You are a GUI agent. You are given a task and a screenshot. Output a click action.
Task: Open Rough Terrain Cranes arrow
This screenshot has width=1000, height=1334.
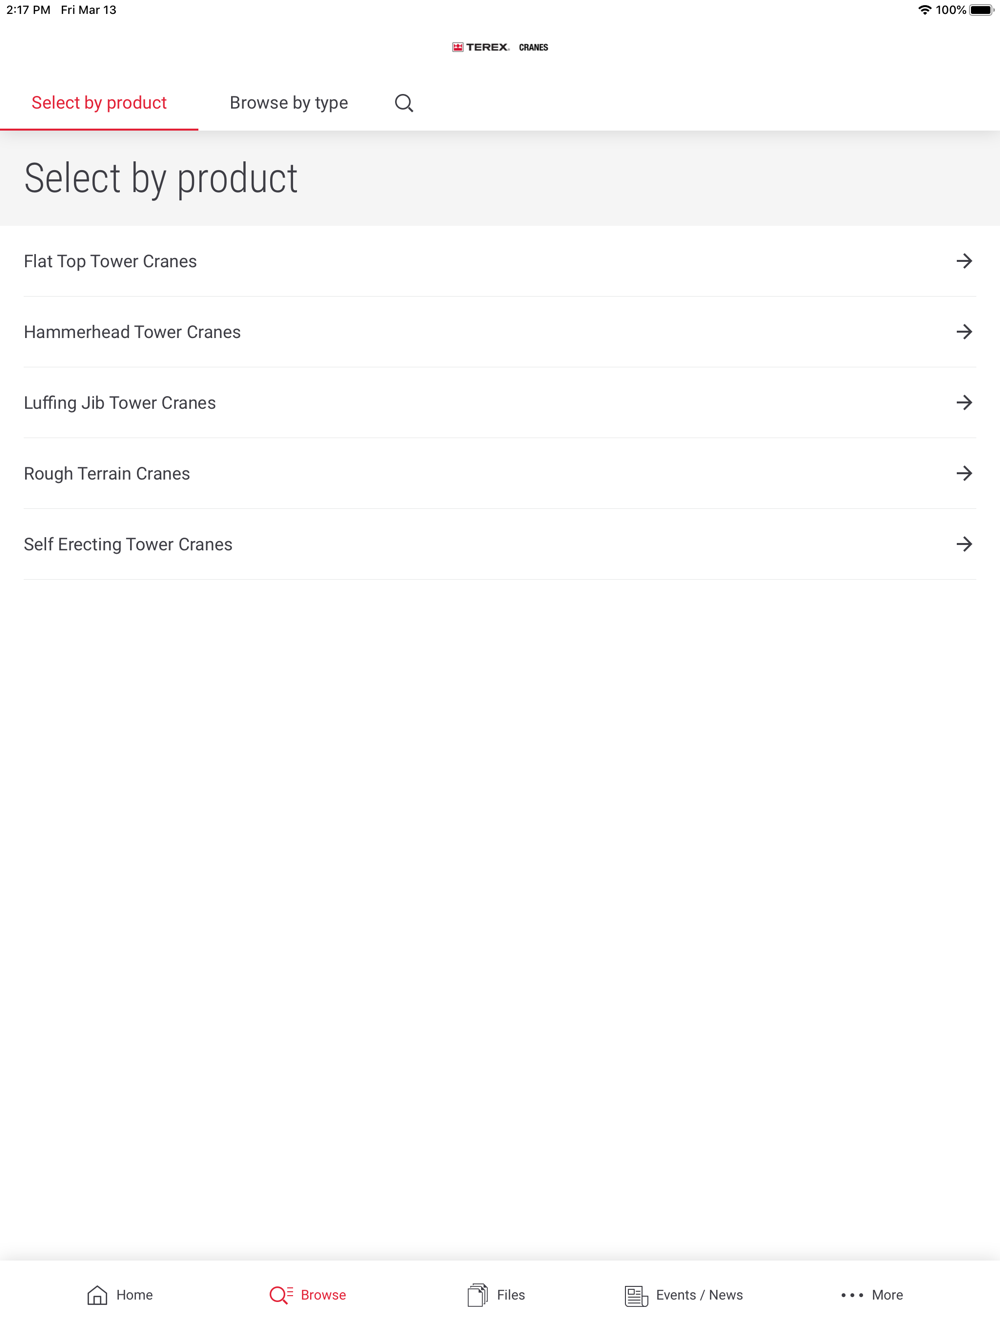964,474
